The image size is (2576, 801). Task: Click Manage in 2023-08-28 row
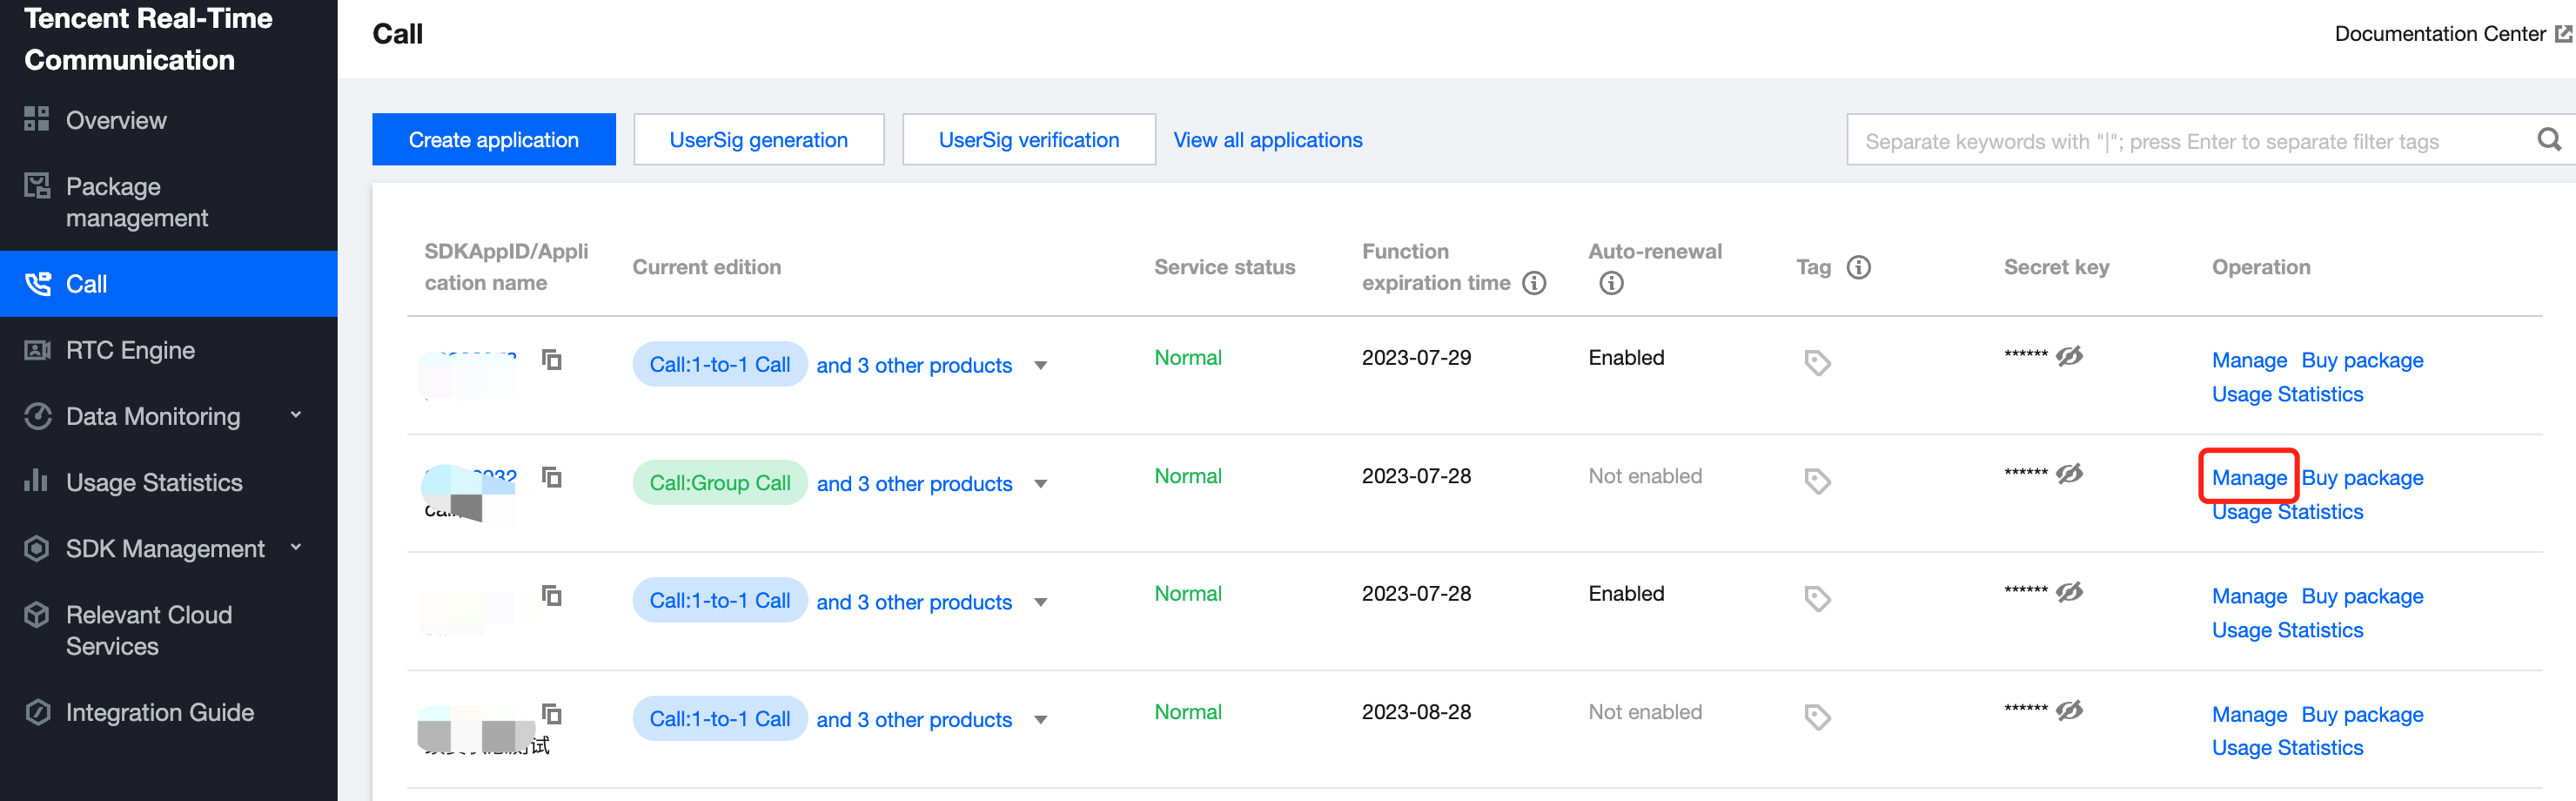point(2249,714)
